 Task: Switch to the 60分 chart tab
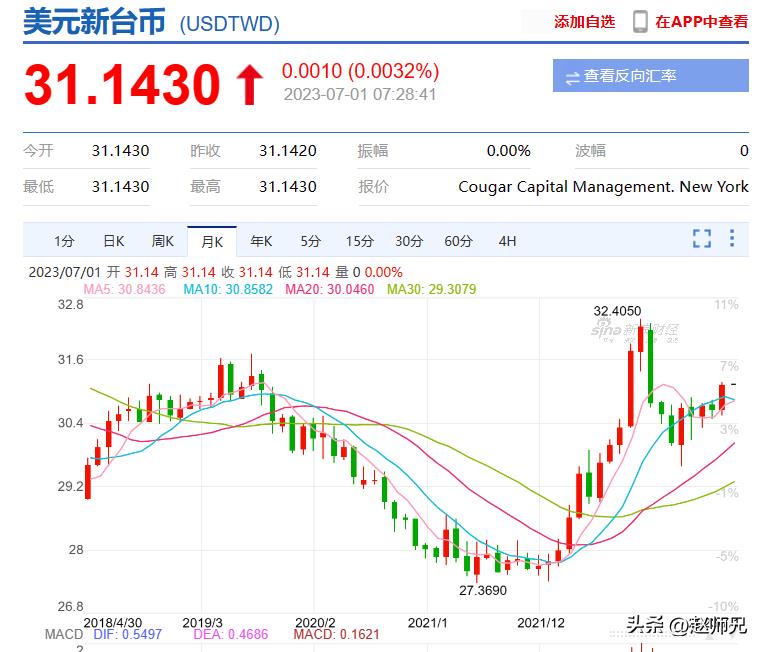click(458, 241)
